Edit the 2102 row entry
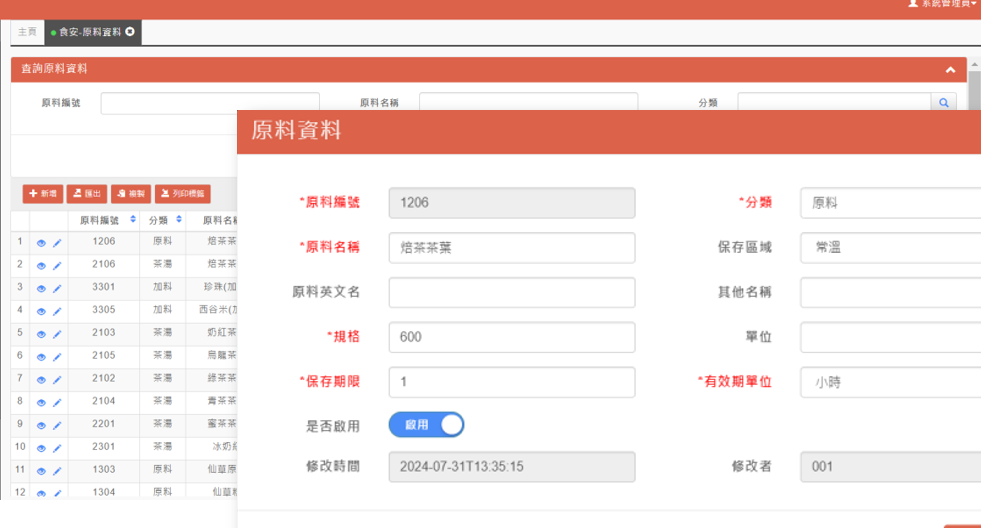The width and height of the screenshot is (981, 528). click(x=57, y=380)
